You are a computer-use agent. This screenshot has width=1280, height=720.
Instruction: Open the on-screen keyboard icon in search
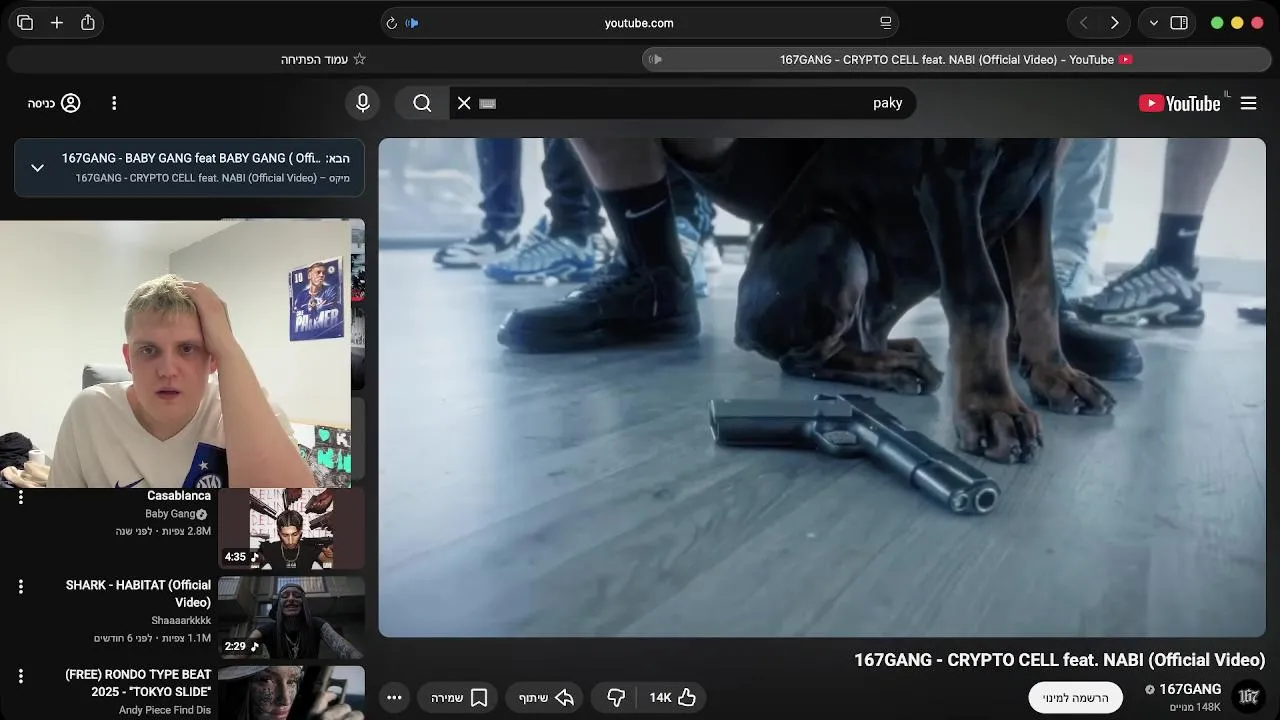point(488,103)
